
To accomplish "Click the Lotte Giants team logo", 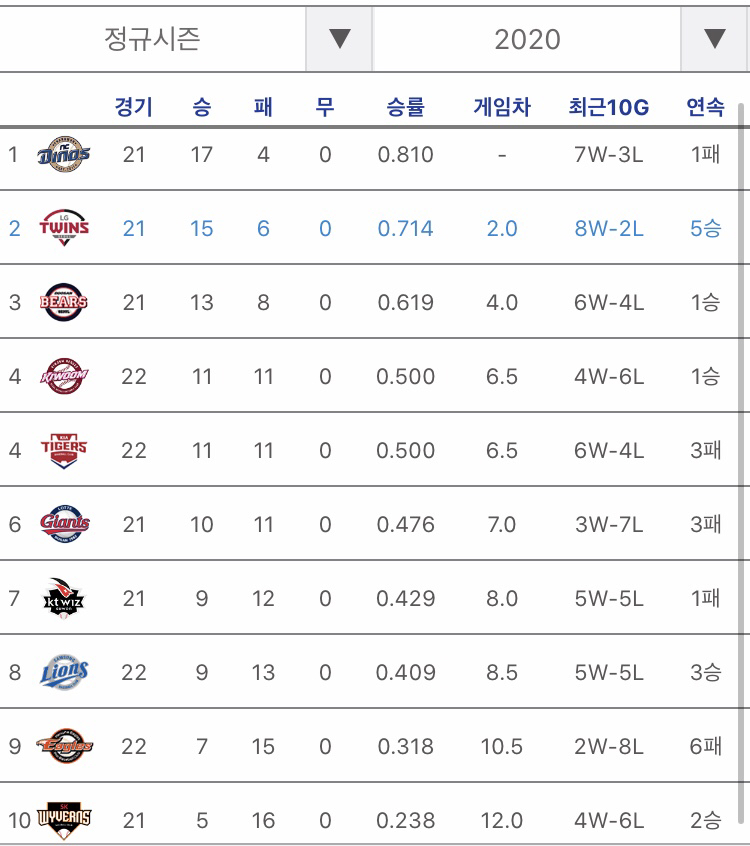I will [x=64, y=524].
